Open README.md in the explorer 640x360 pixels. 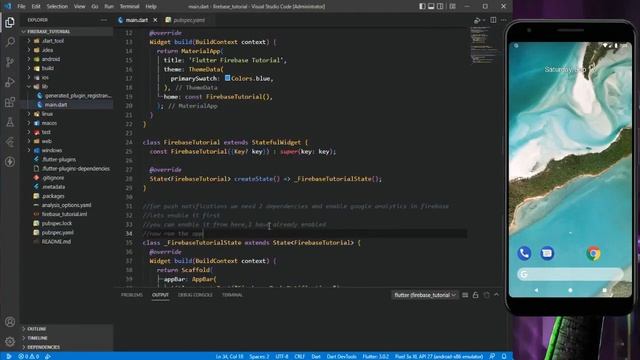[56, 242]
